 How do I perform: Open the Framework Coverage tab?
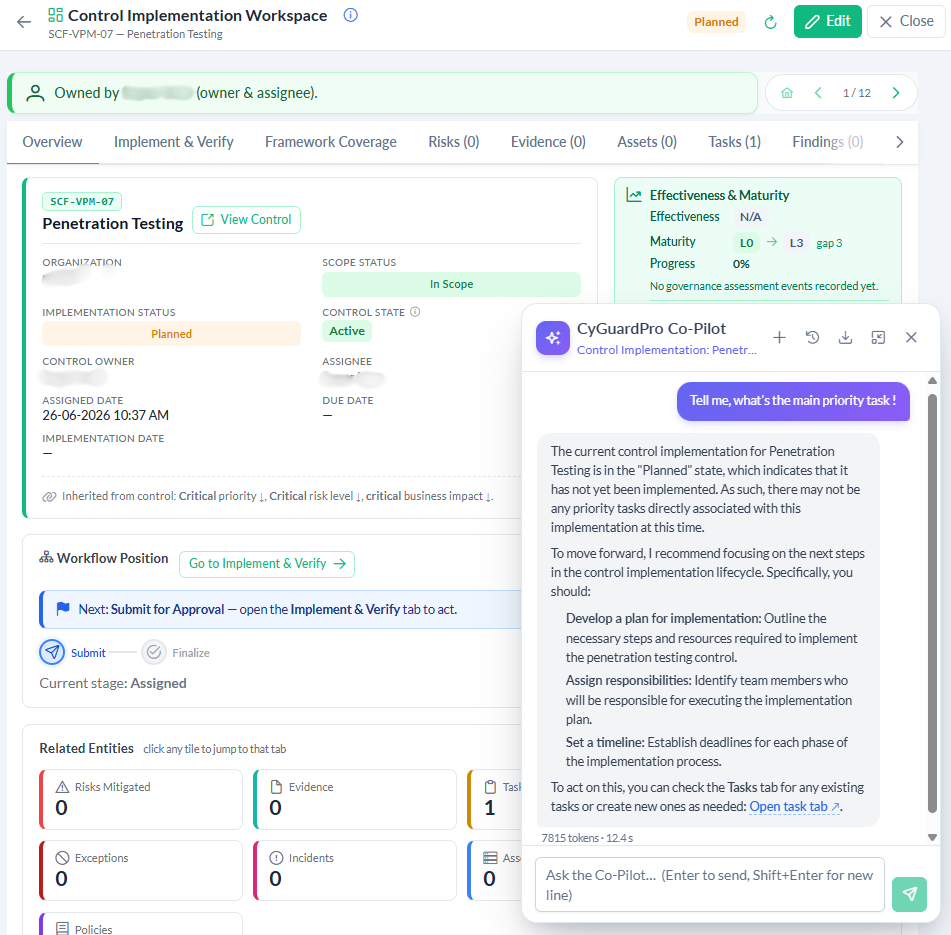pyautogui.click(x=331, y=142)
